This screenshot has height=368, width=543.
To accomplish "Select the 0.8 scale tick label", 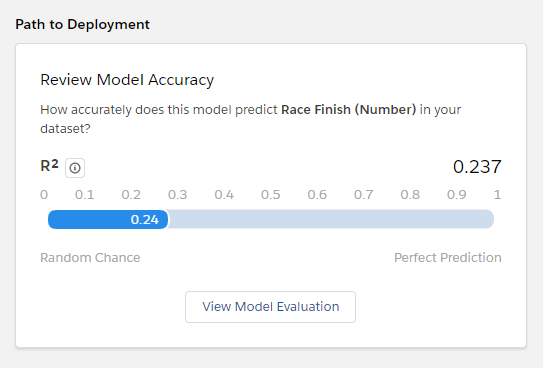I will click(x=410, y=195).
